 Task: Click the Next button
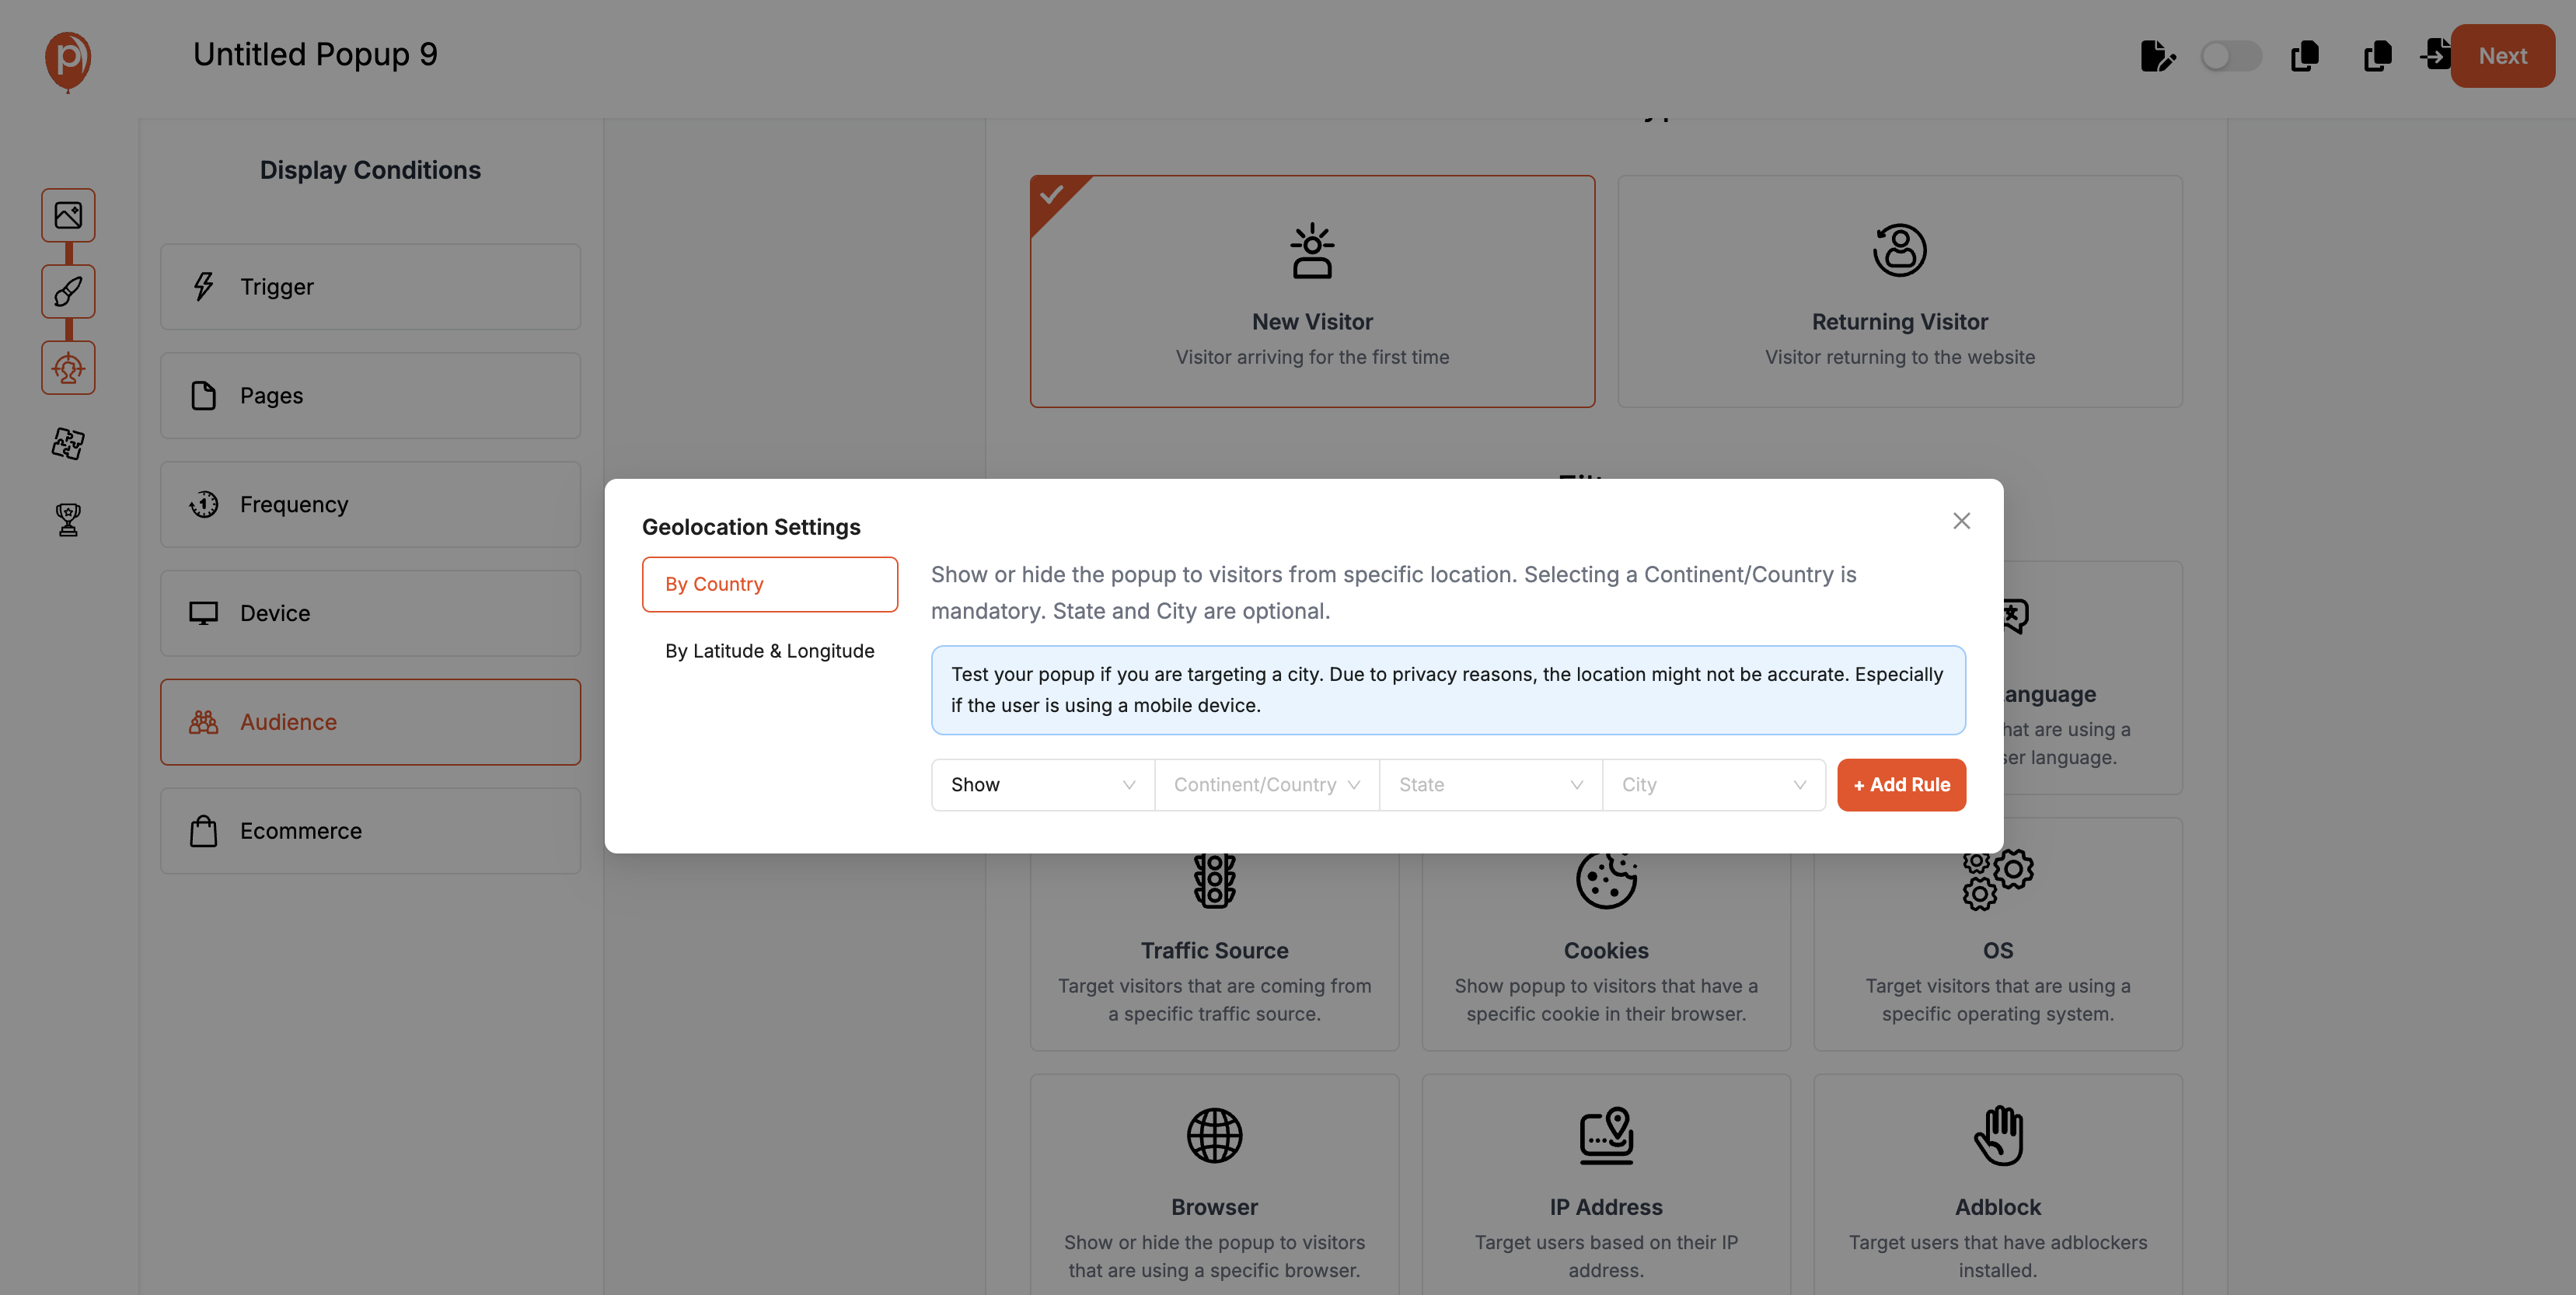tap(2504, 55)
